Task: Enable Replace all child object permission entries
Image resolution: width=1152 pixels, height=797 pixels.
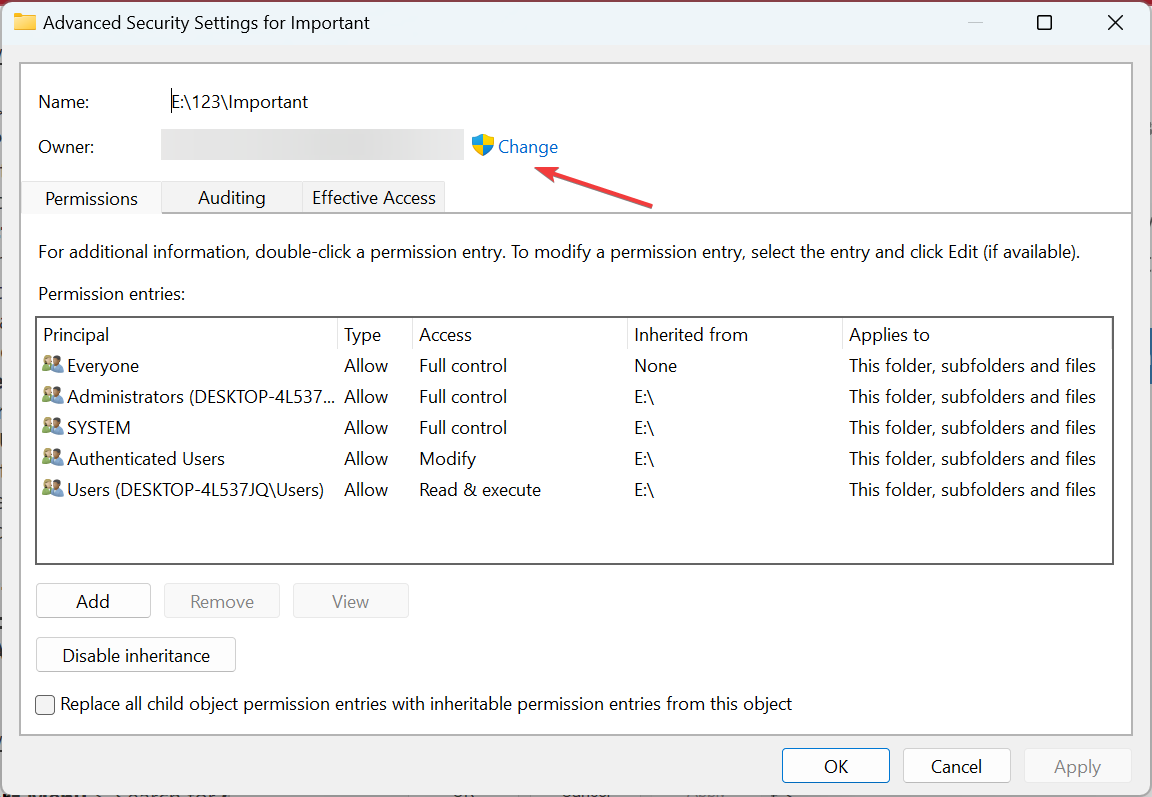Action: click(x=46, y=705)
